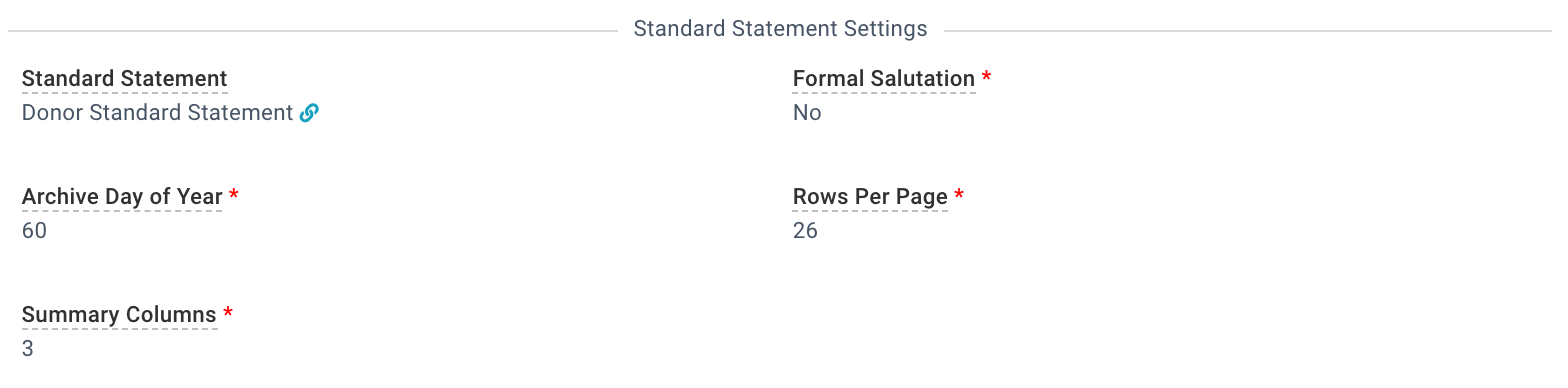The width and height of the screenshot is (1568, 388).
Task: Select the Summary Columns value 3
Action: click(x=28, y=349)
